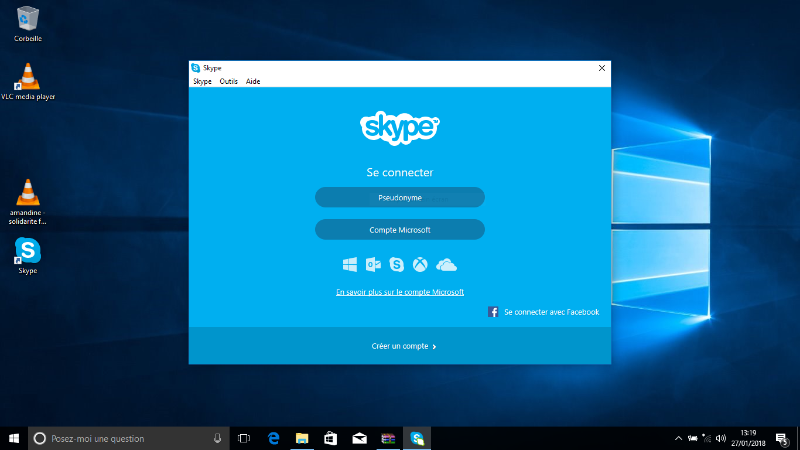Viewport: 800px width, 450px height.
Task: Launch Microsoft Edge from taskbar
Action: [x=273, y=438]
